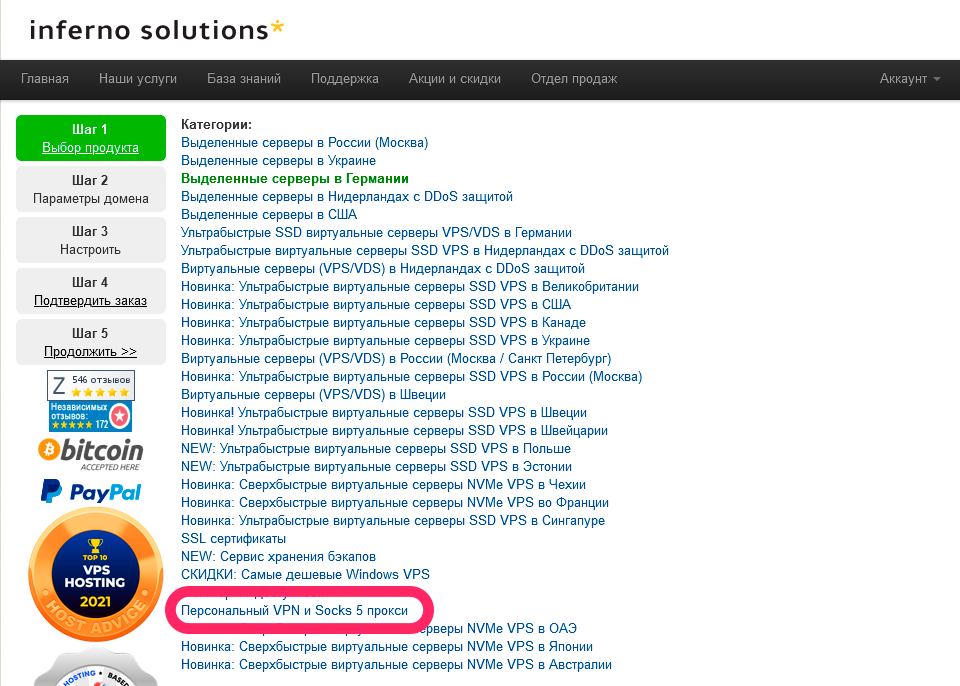The height and width of the screenshot is (686, 960).
Task: Open Акции и скидки page
Action: (x=455, y=79)
